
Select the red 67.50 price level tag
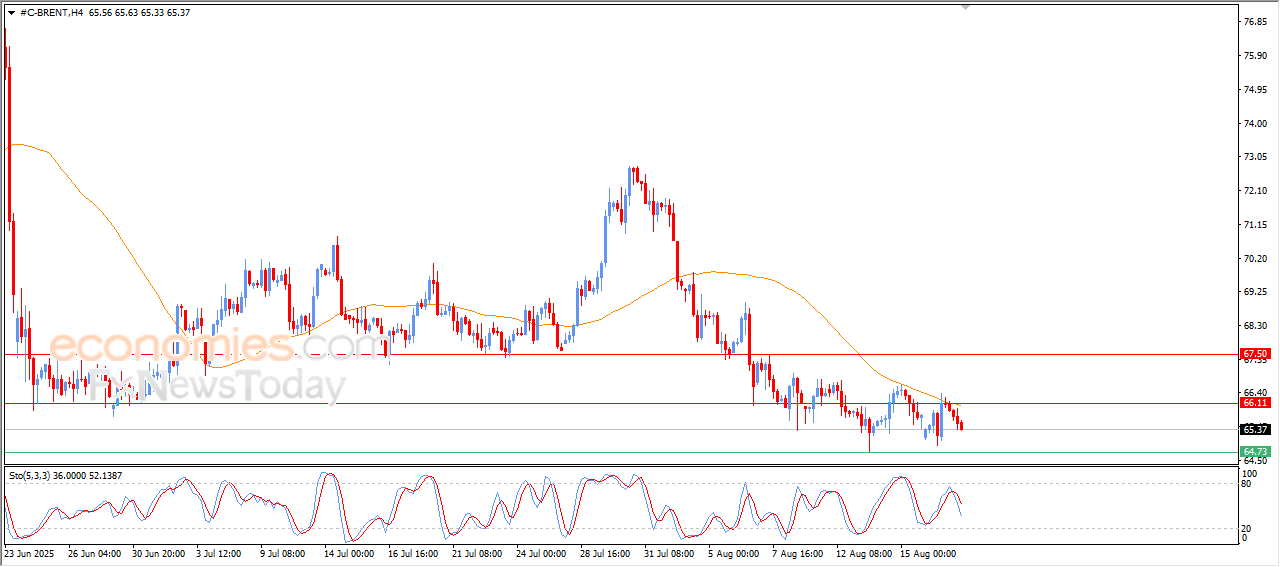pos(1255,354)
